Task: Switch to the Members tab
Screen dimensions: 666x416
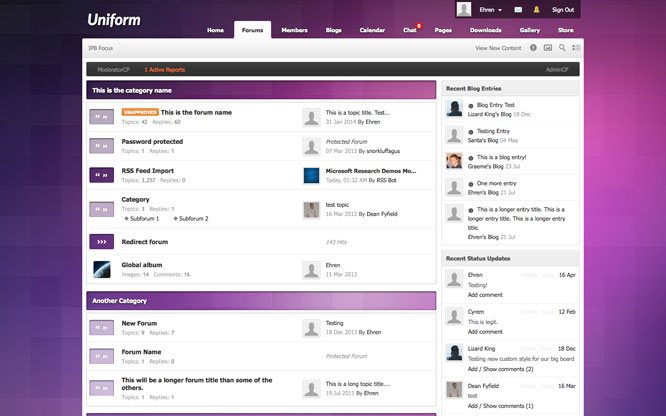Action: (x=294, y=30)
